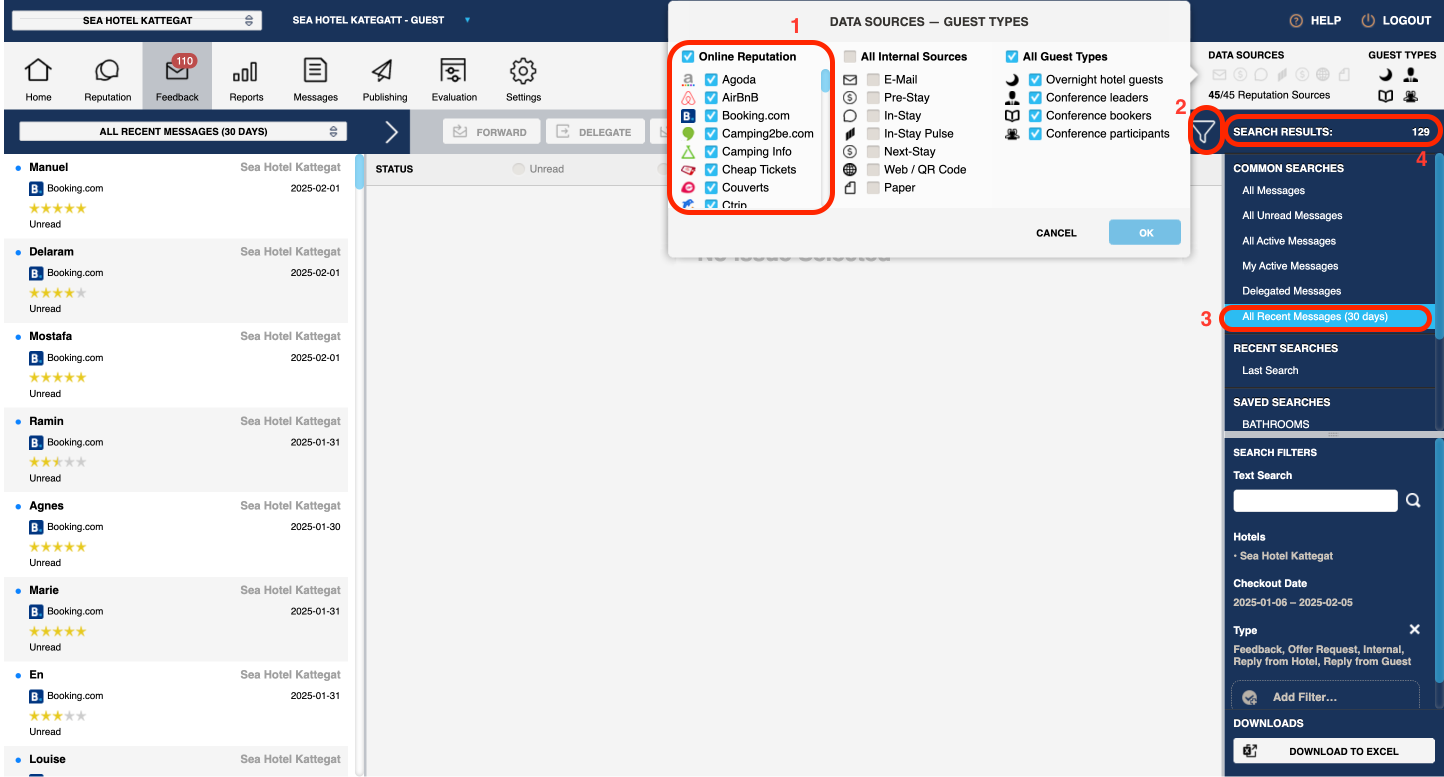Click into the Text Search input field
The image size is (1444, 777).
point(1315,501)
